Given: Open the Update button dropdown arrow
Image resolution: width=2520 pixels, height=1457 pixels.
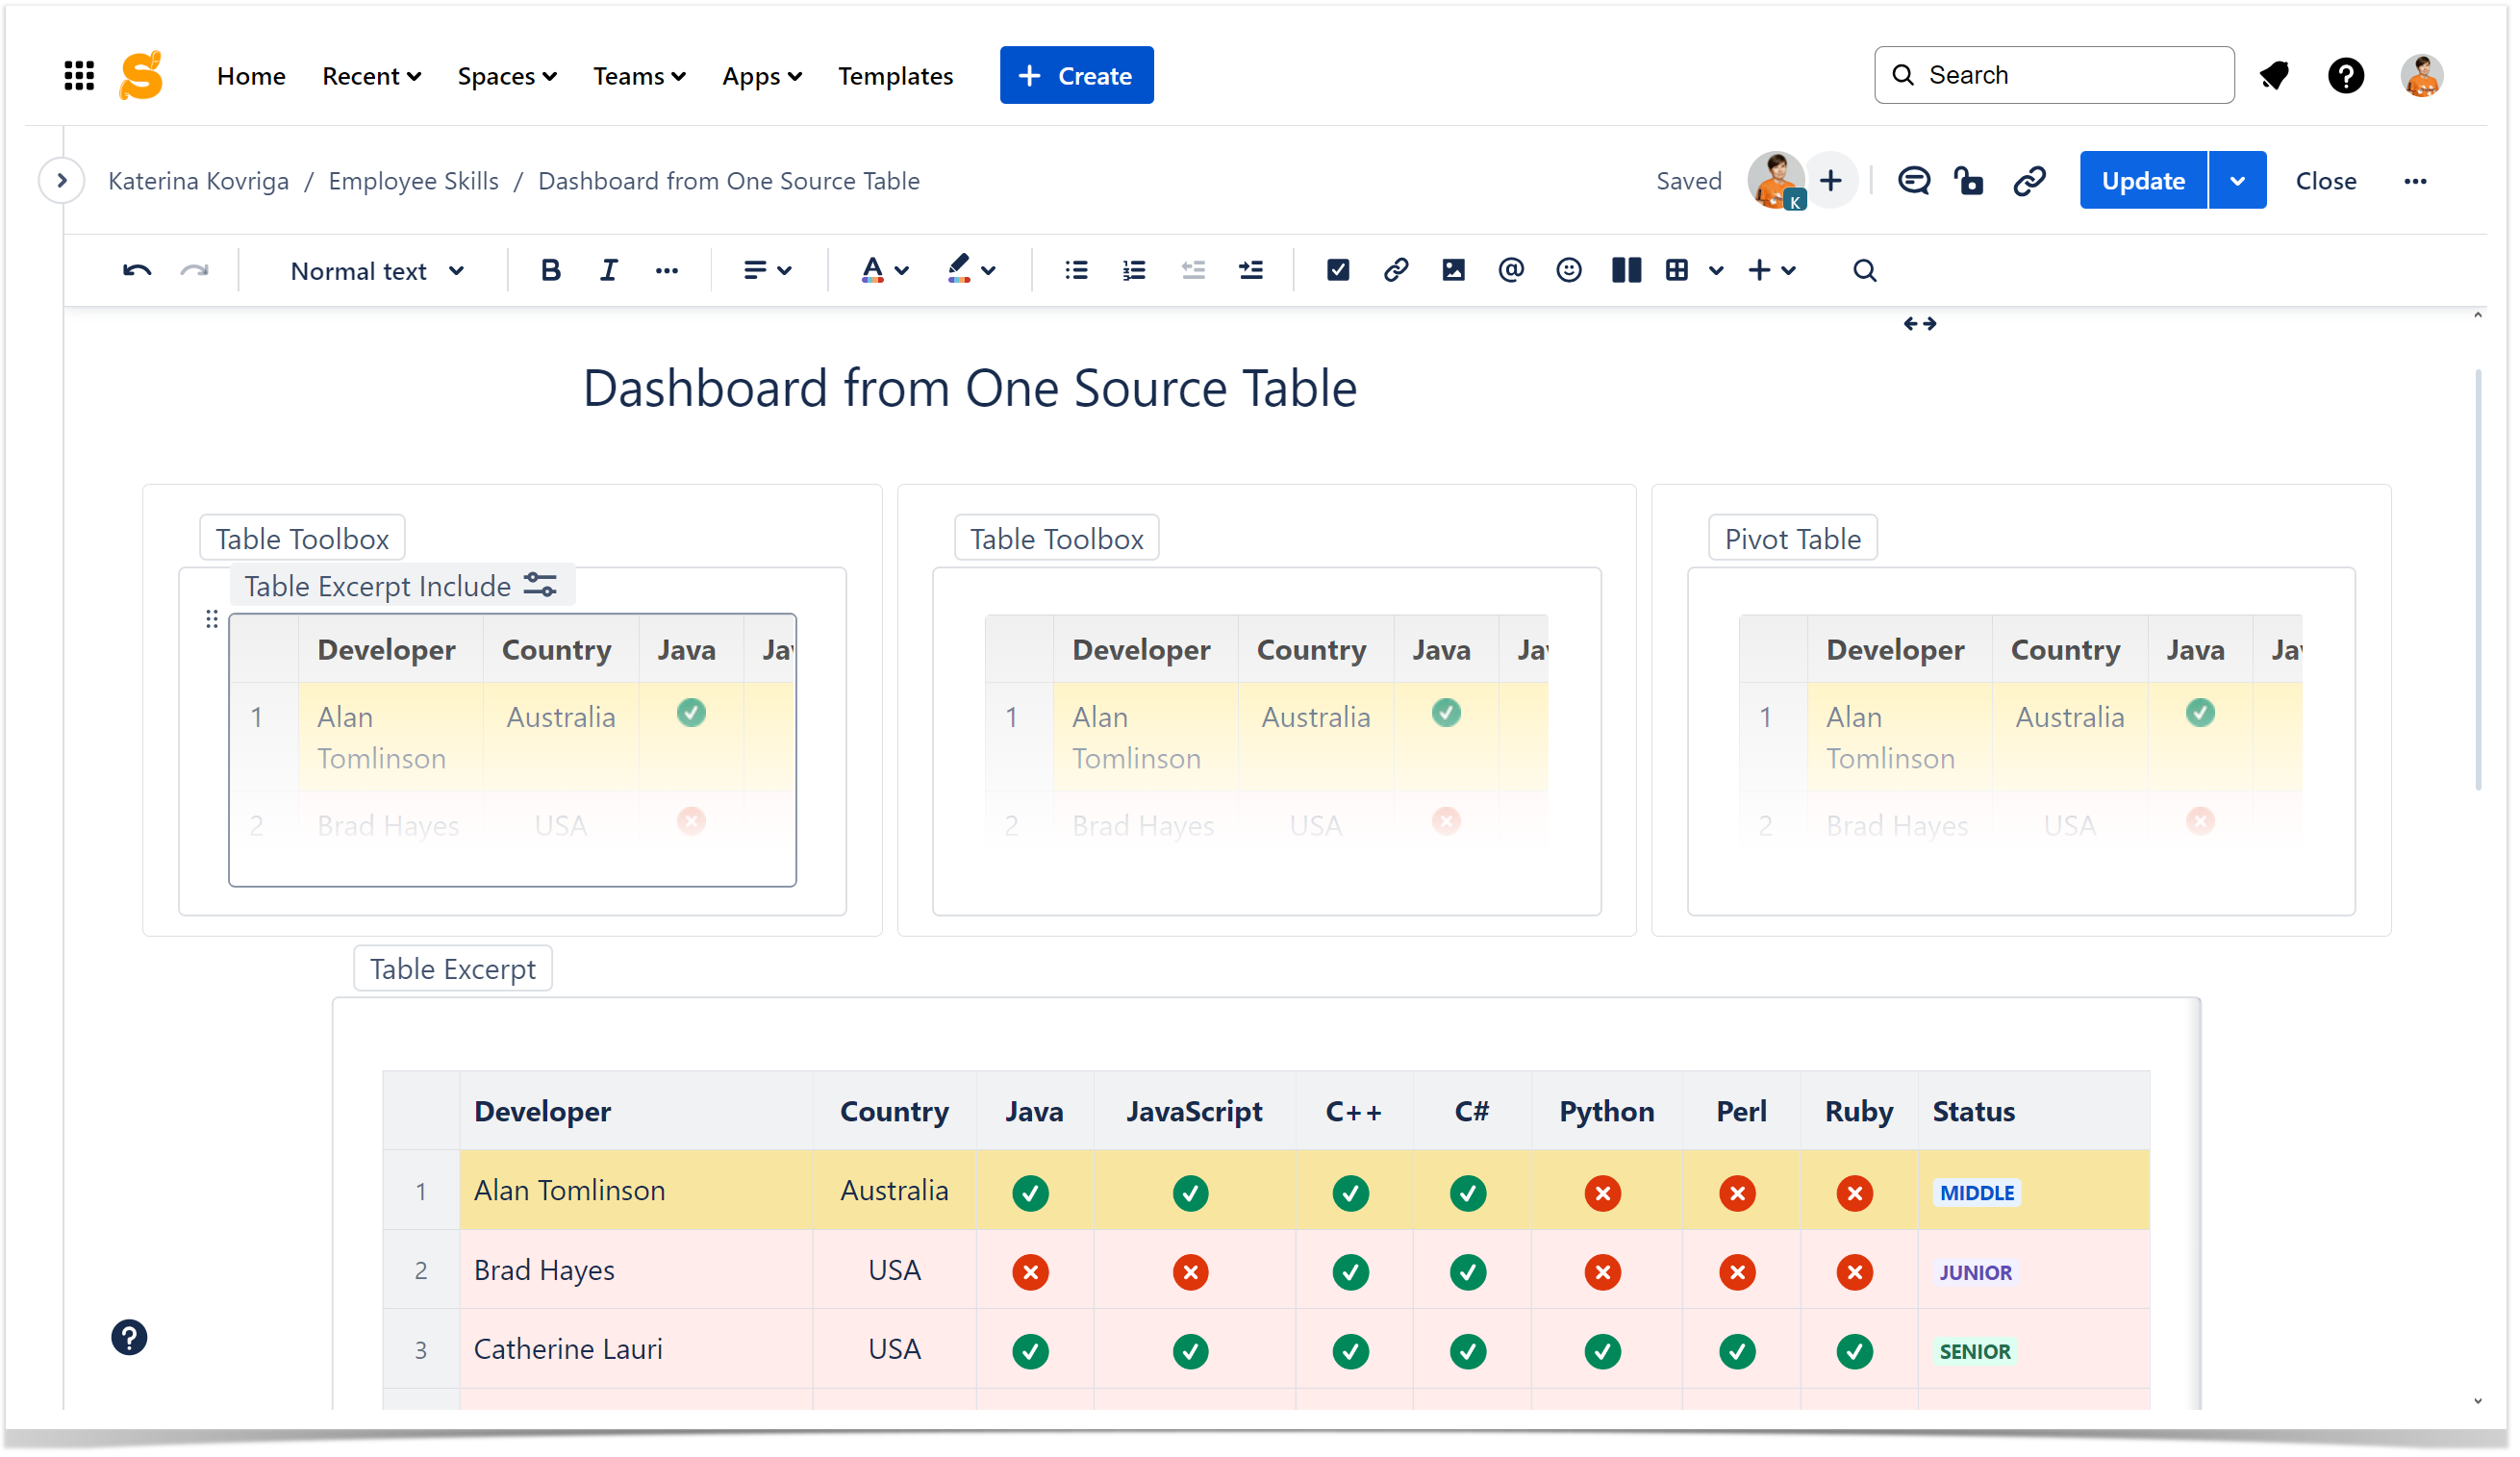Looking at the screenshot, I should click(x=2237, y=181).
